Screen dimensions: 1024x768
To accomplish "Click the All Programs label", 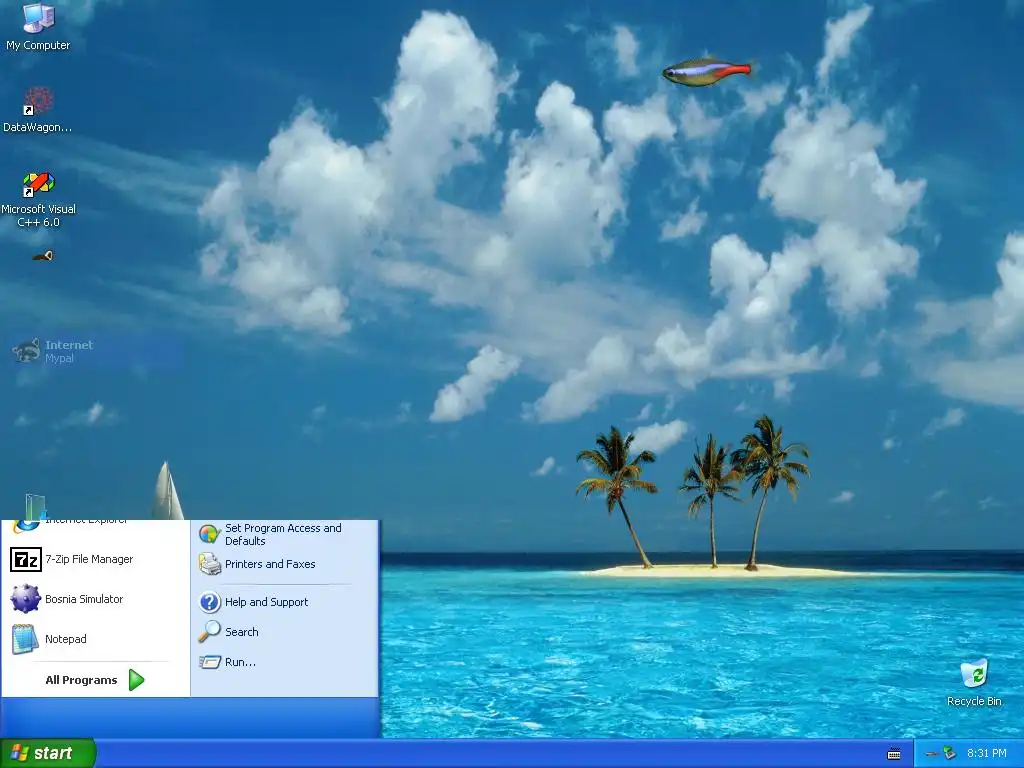I will coord(81,680).
